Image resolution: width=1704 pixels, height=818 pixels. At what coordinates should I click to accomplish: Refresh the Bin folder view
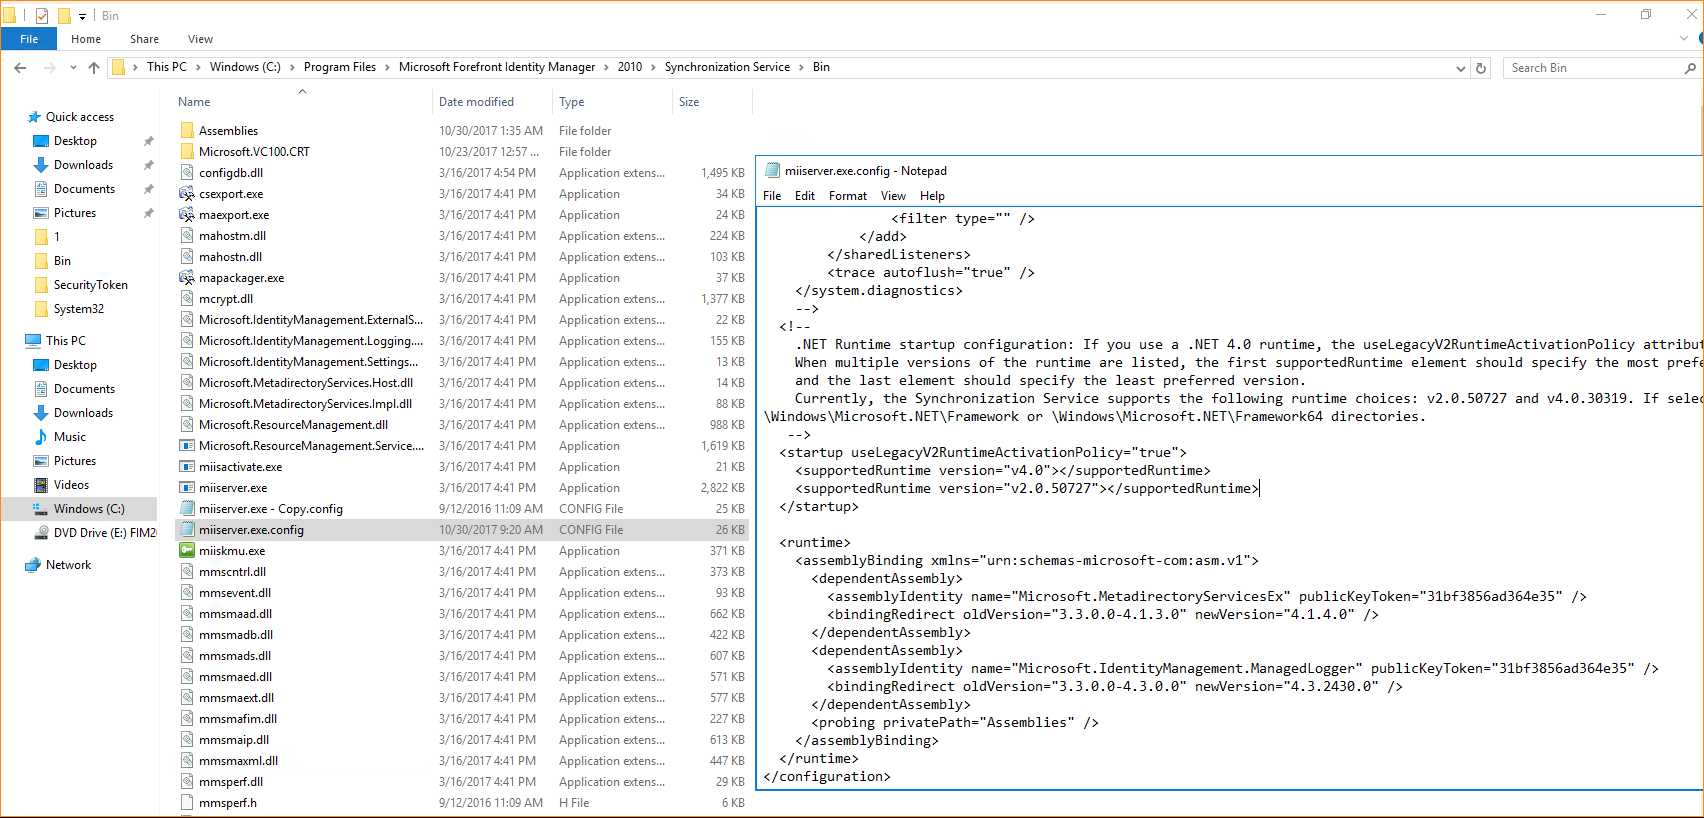click(x=1481, y=68)
